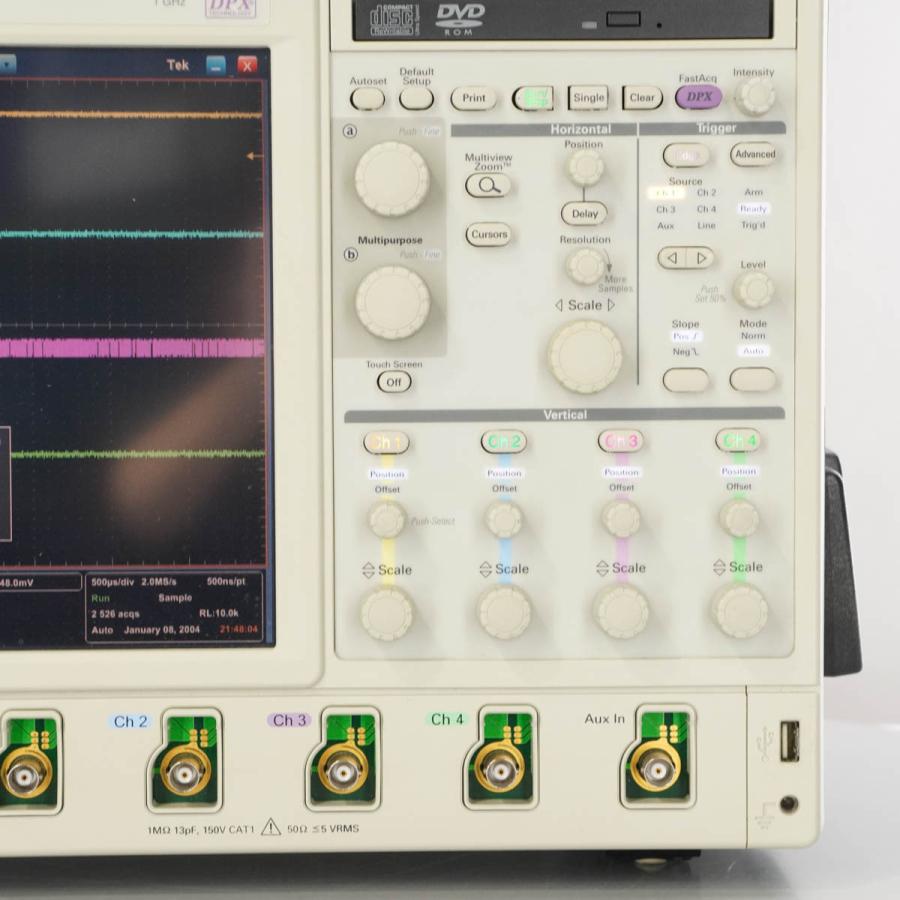Click the cyan waveform trace on screen

131,234
